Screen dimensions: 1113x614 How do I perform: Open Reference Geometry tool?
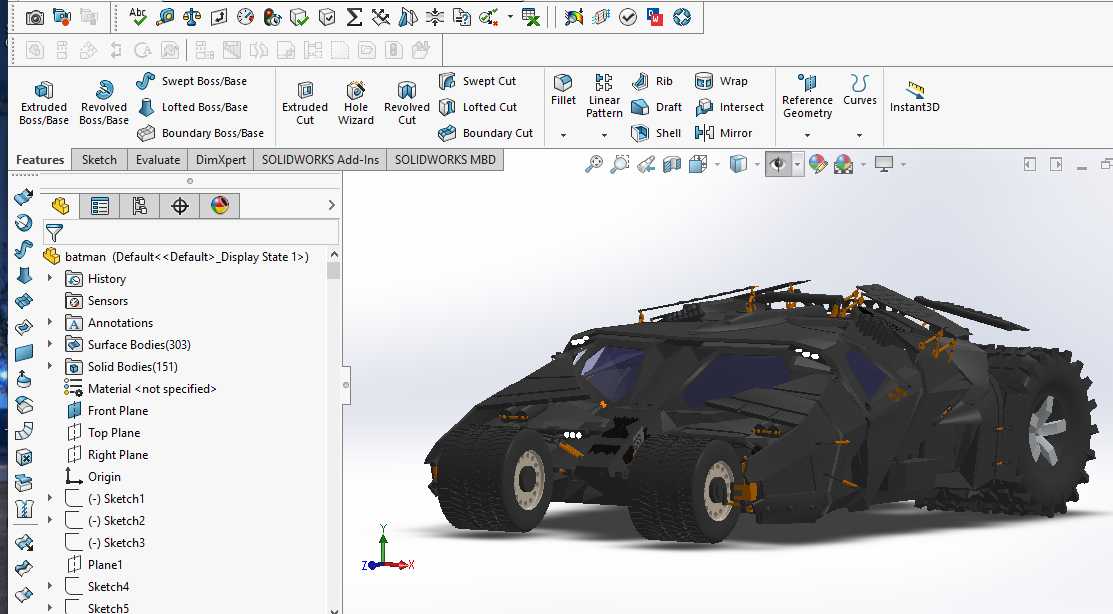click(807, 96)
